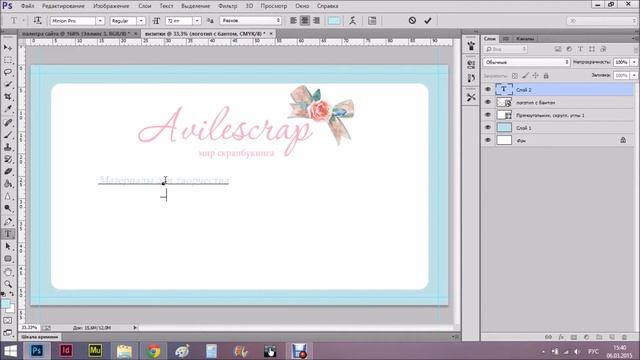640x360 pixels.
Task: Select the Rectangular Marquee tool
Action: (x=8, y=60)
